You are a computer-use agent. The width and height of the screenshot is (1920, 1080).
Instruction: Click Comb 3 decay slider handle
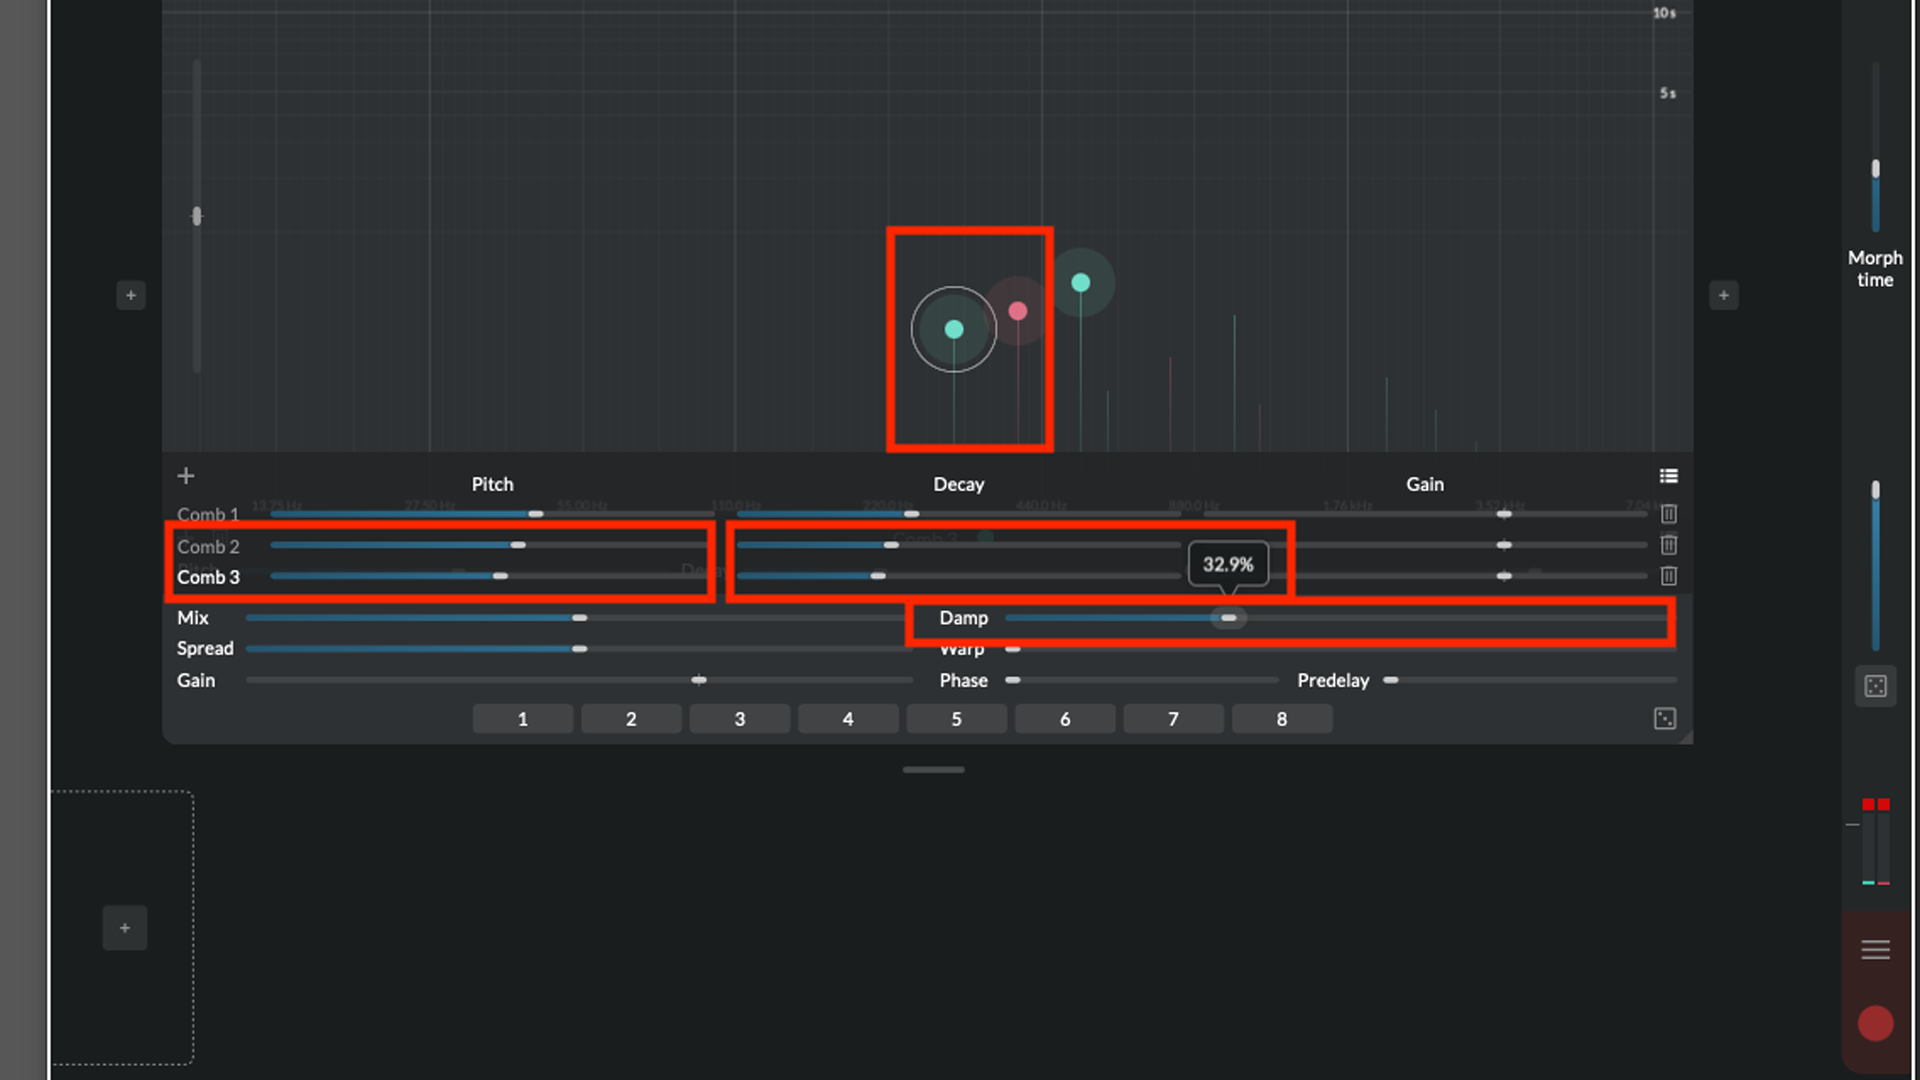click(x=878, y=576)
